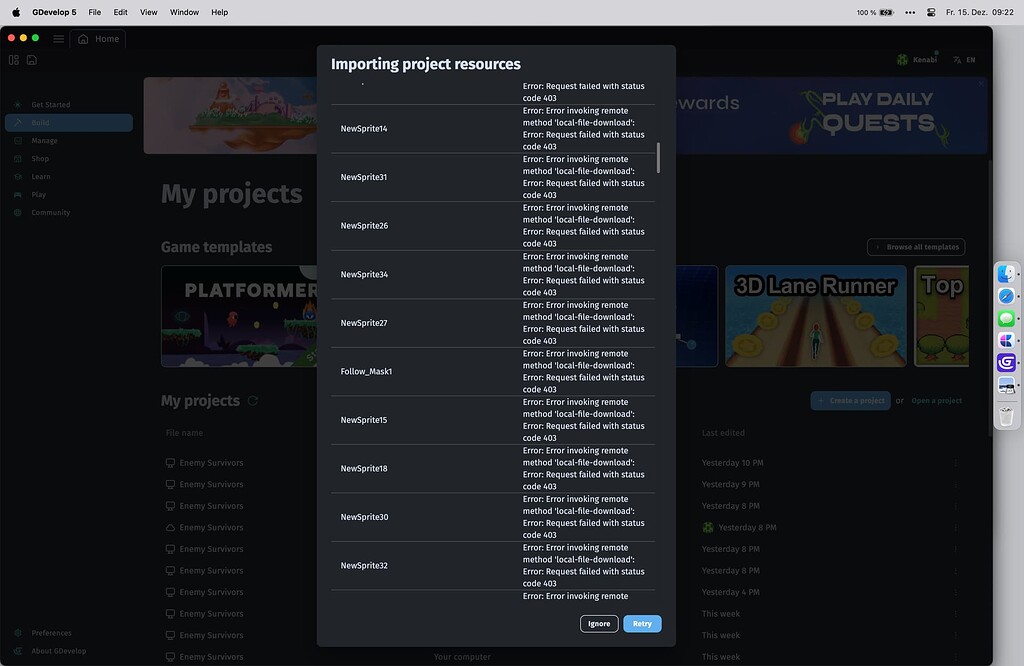This screenshot has height=666, width=1024.
Task: Select the NewSprite26 row in the error list
Action: [x=492, y=226]
